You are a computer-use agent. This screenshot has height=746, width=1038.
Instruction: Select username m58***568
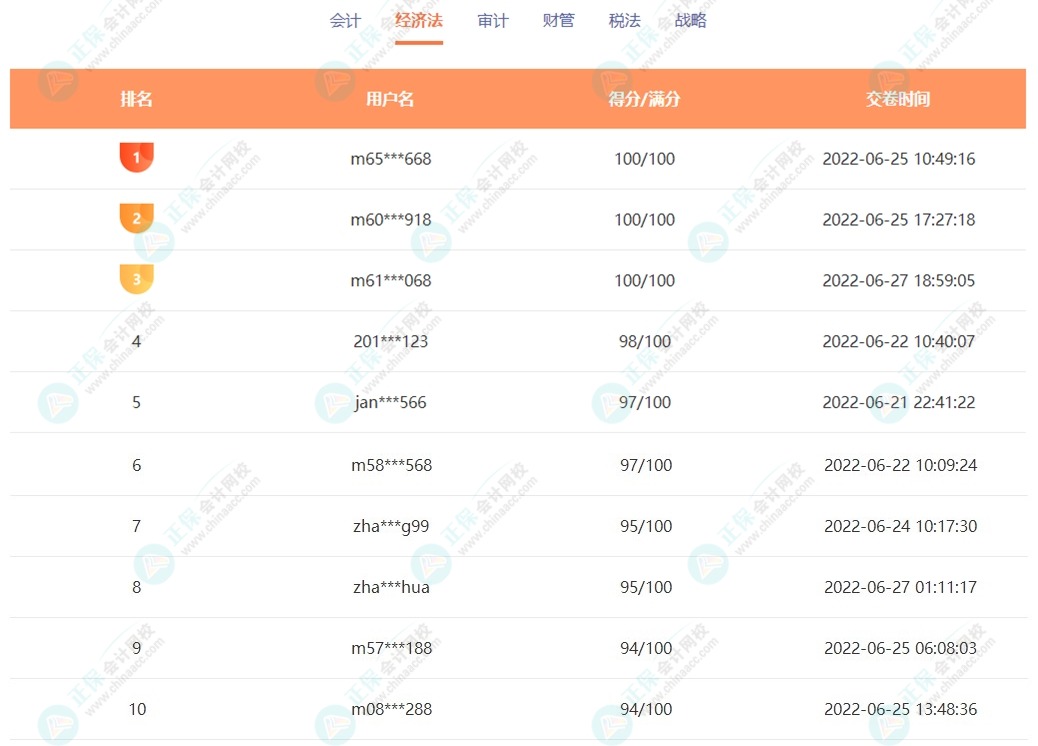click(x=391, y=465)
